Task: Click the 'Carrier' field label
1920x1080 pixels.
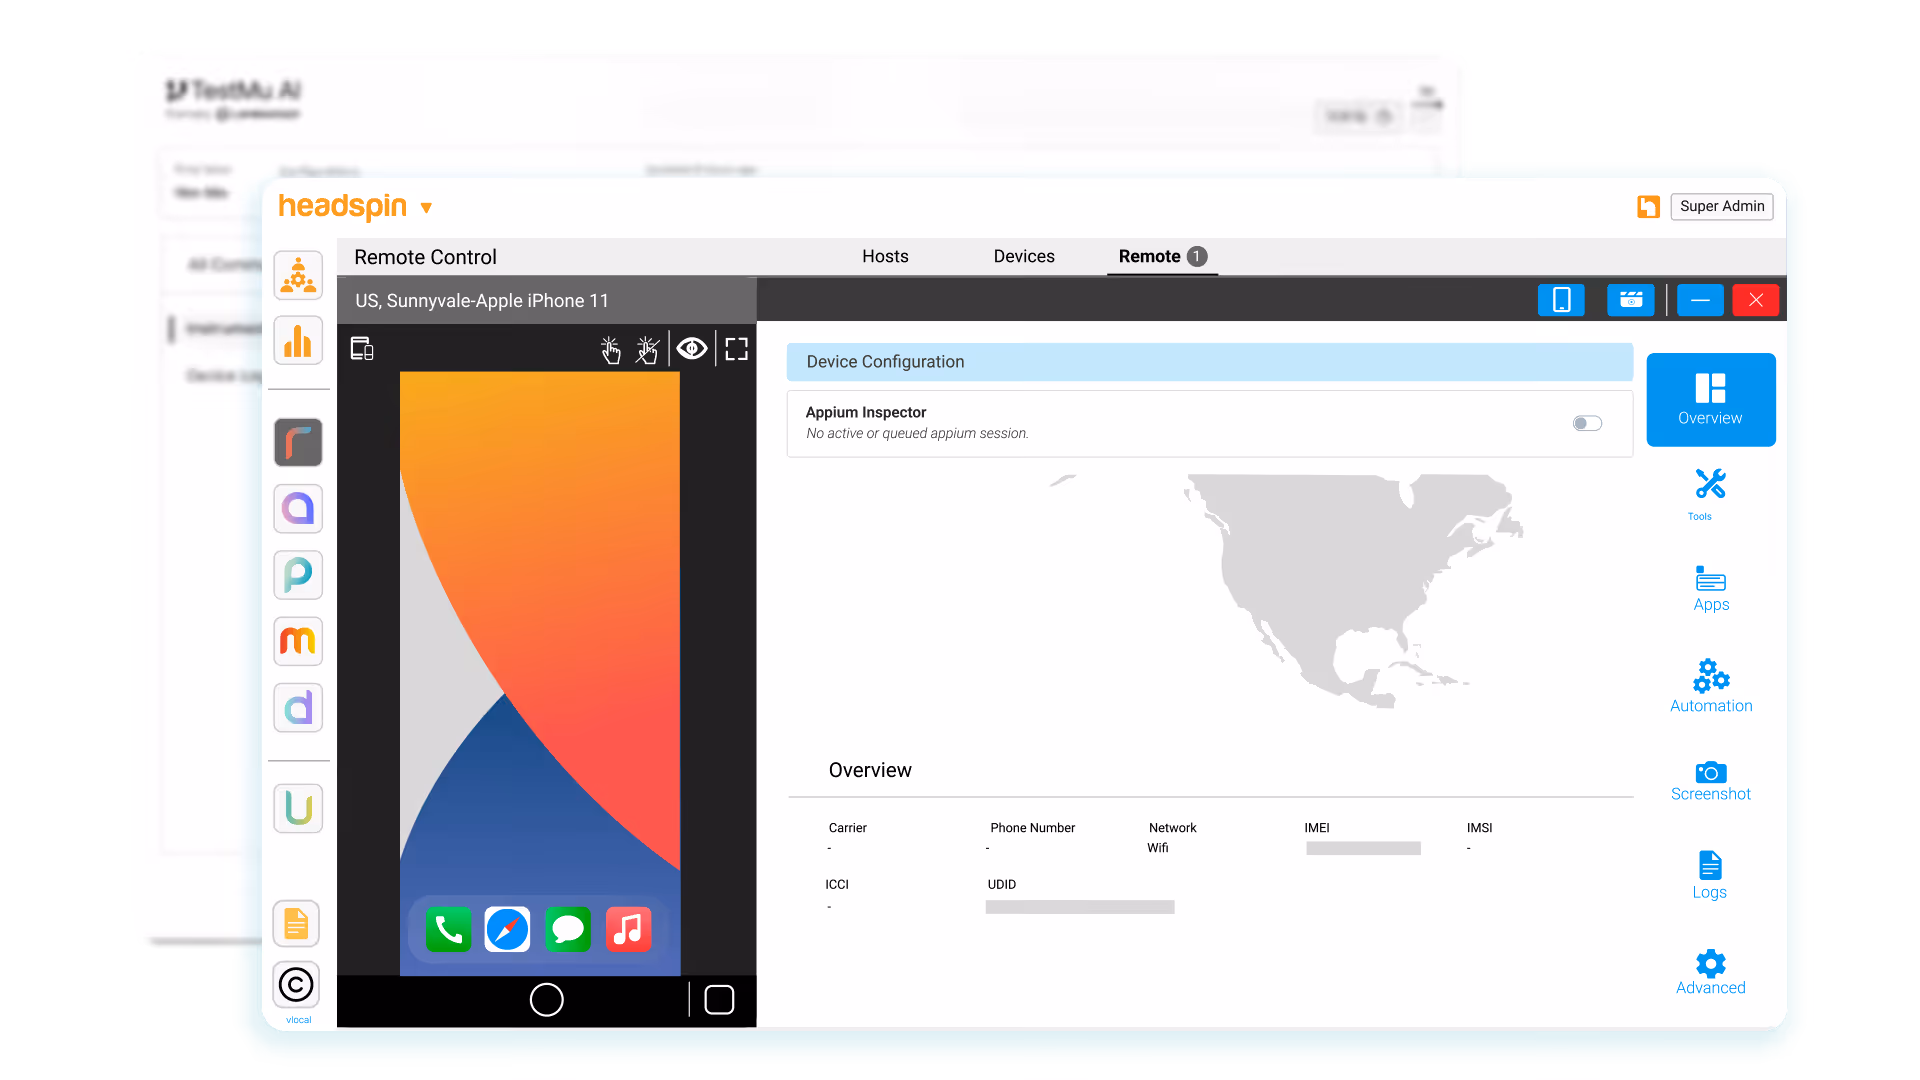Action: coord(848,828)
